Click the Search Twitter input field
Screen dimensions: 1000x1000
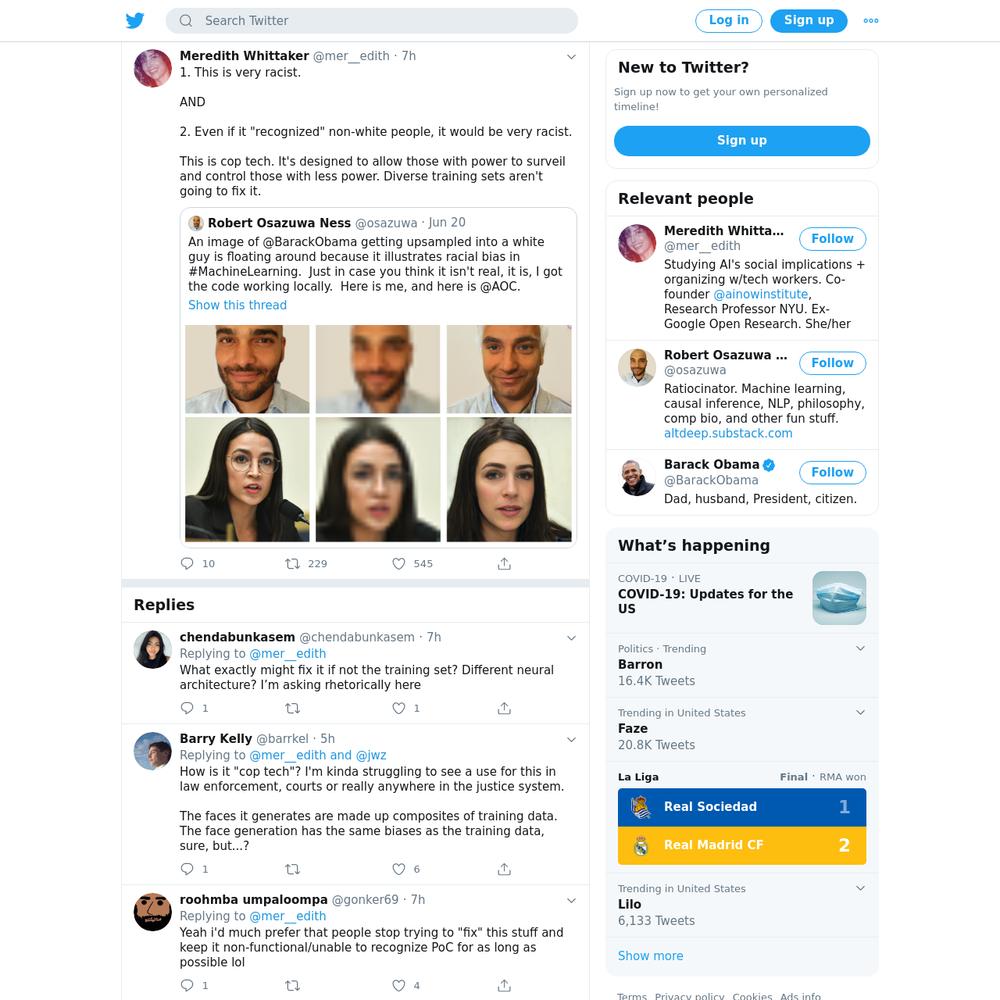[x=372, y=20]
